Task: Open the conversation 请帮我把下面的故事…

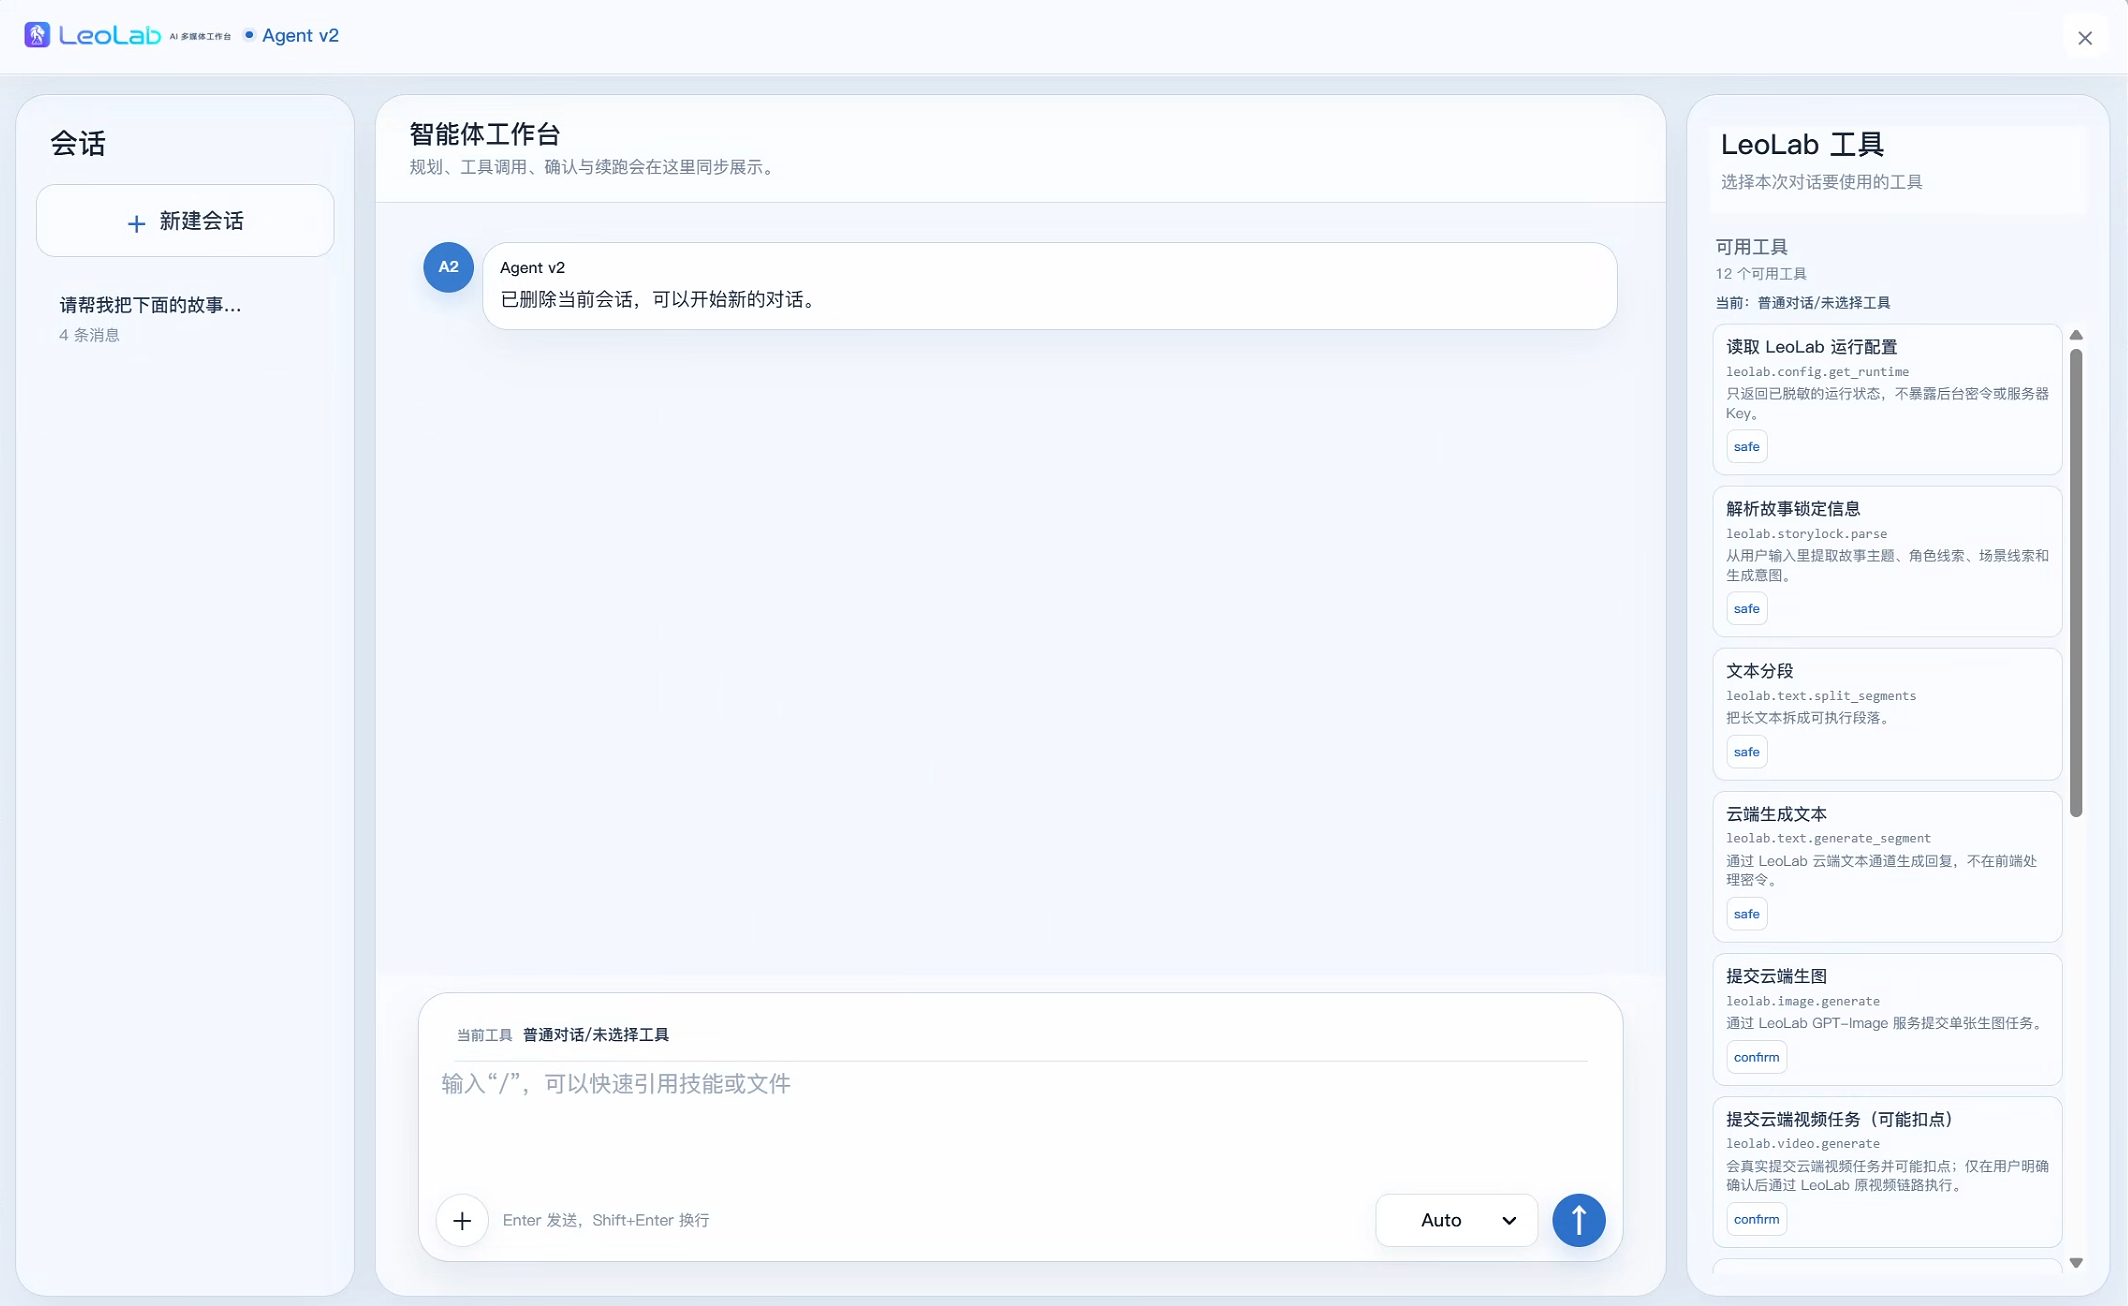Action: (185, 318)
